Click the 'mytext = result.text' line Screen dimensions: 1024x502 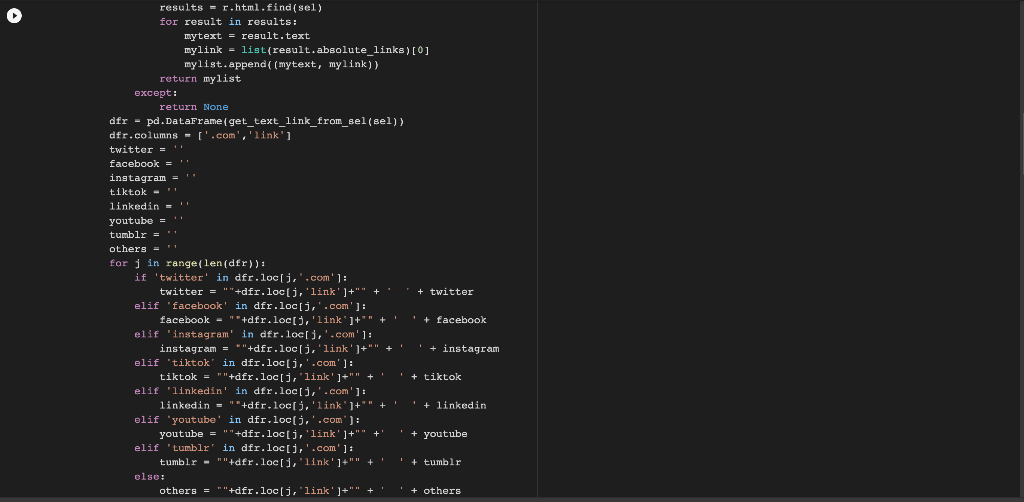(x=247, y=36)
